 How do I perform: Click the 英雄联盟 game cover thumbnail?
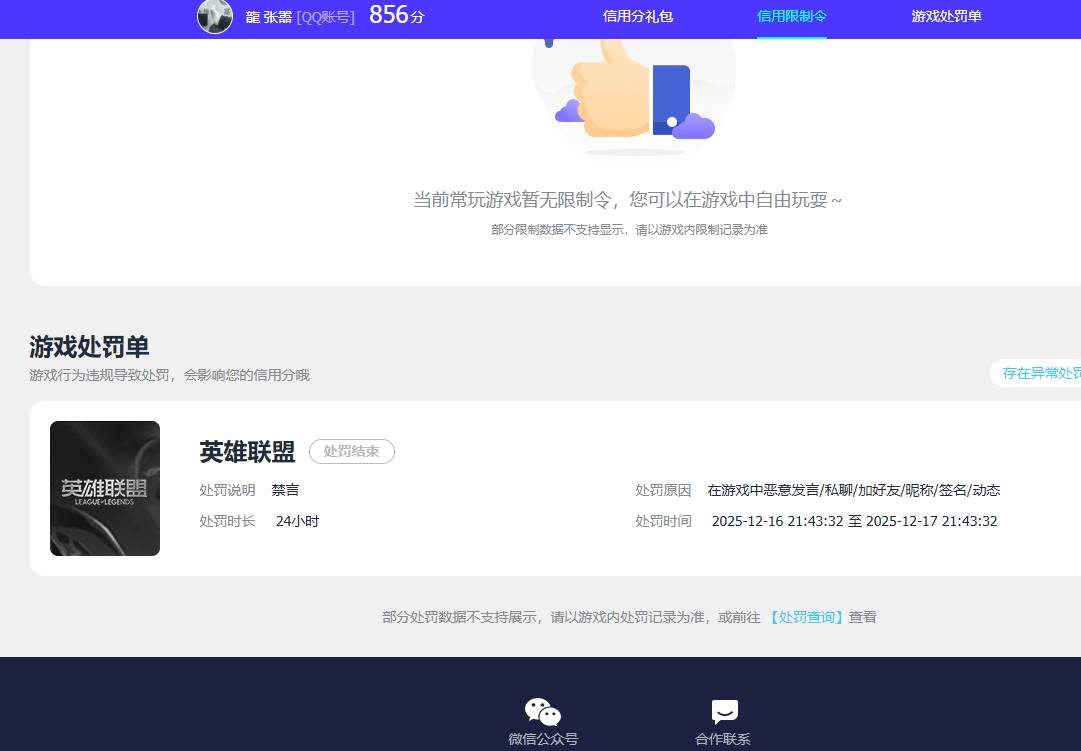105,488
